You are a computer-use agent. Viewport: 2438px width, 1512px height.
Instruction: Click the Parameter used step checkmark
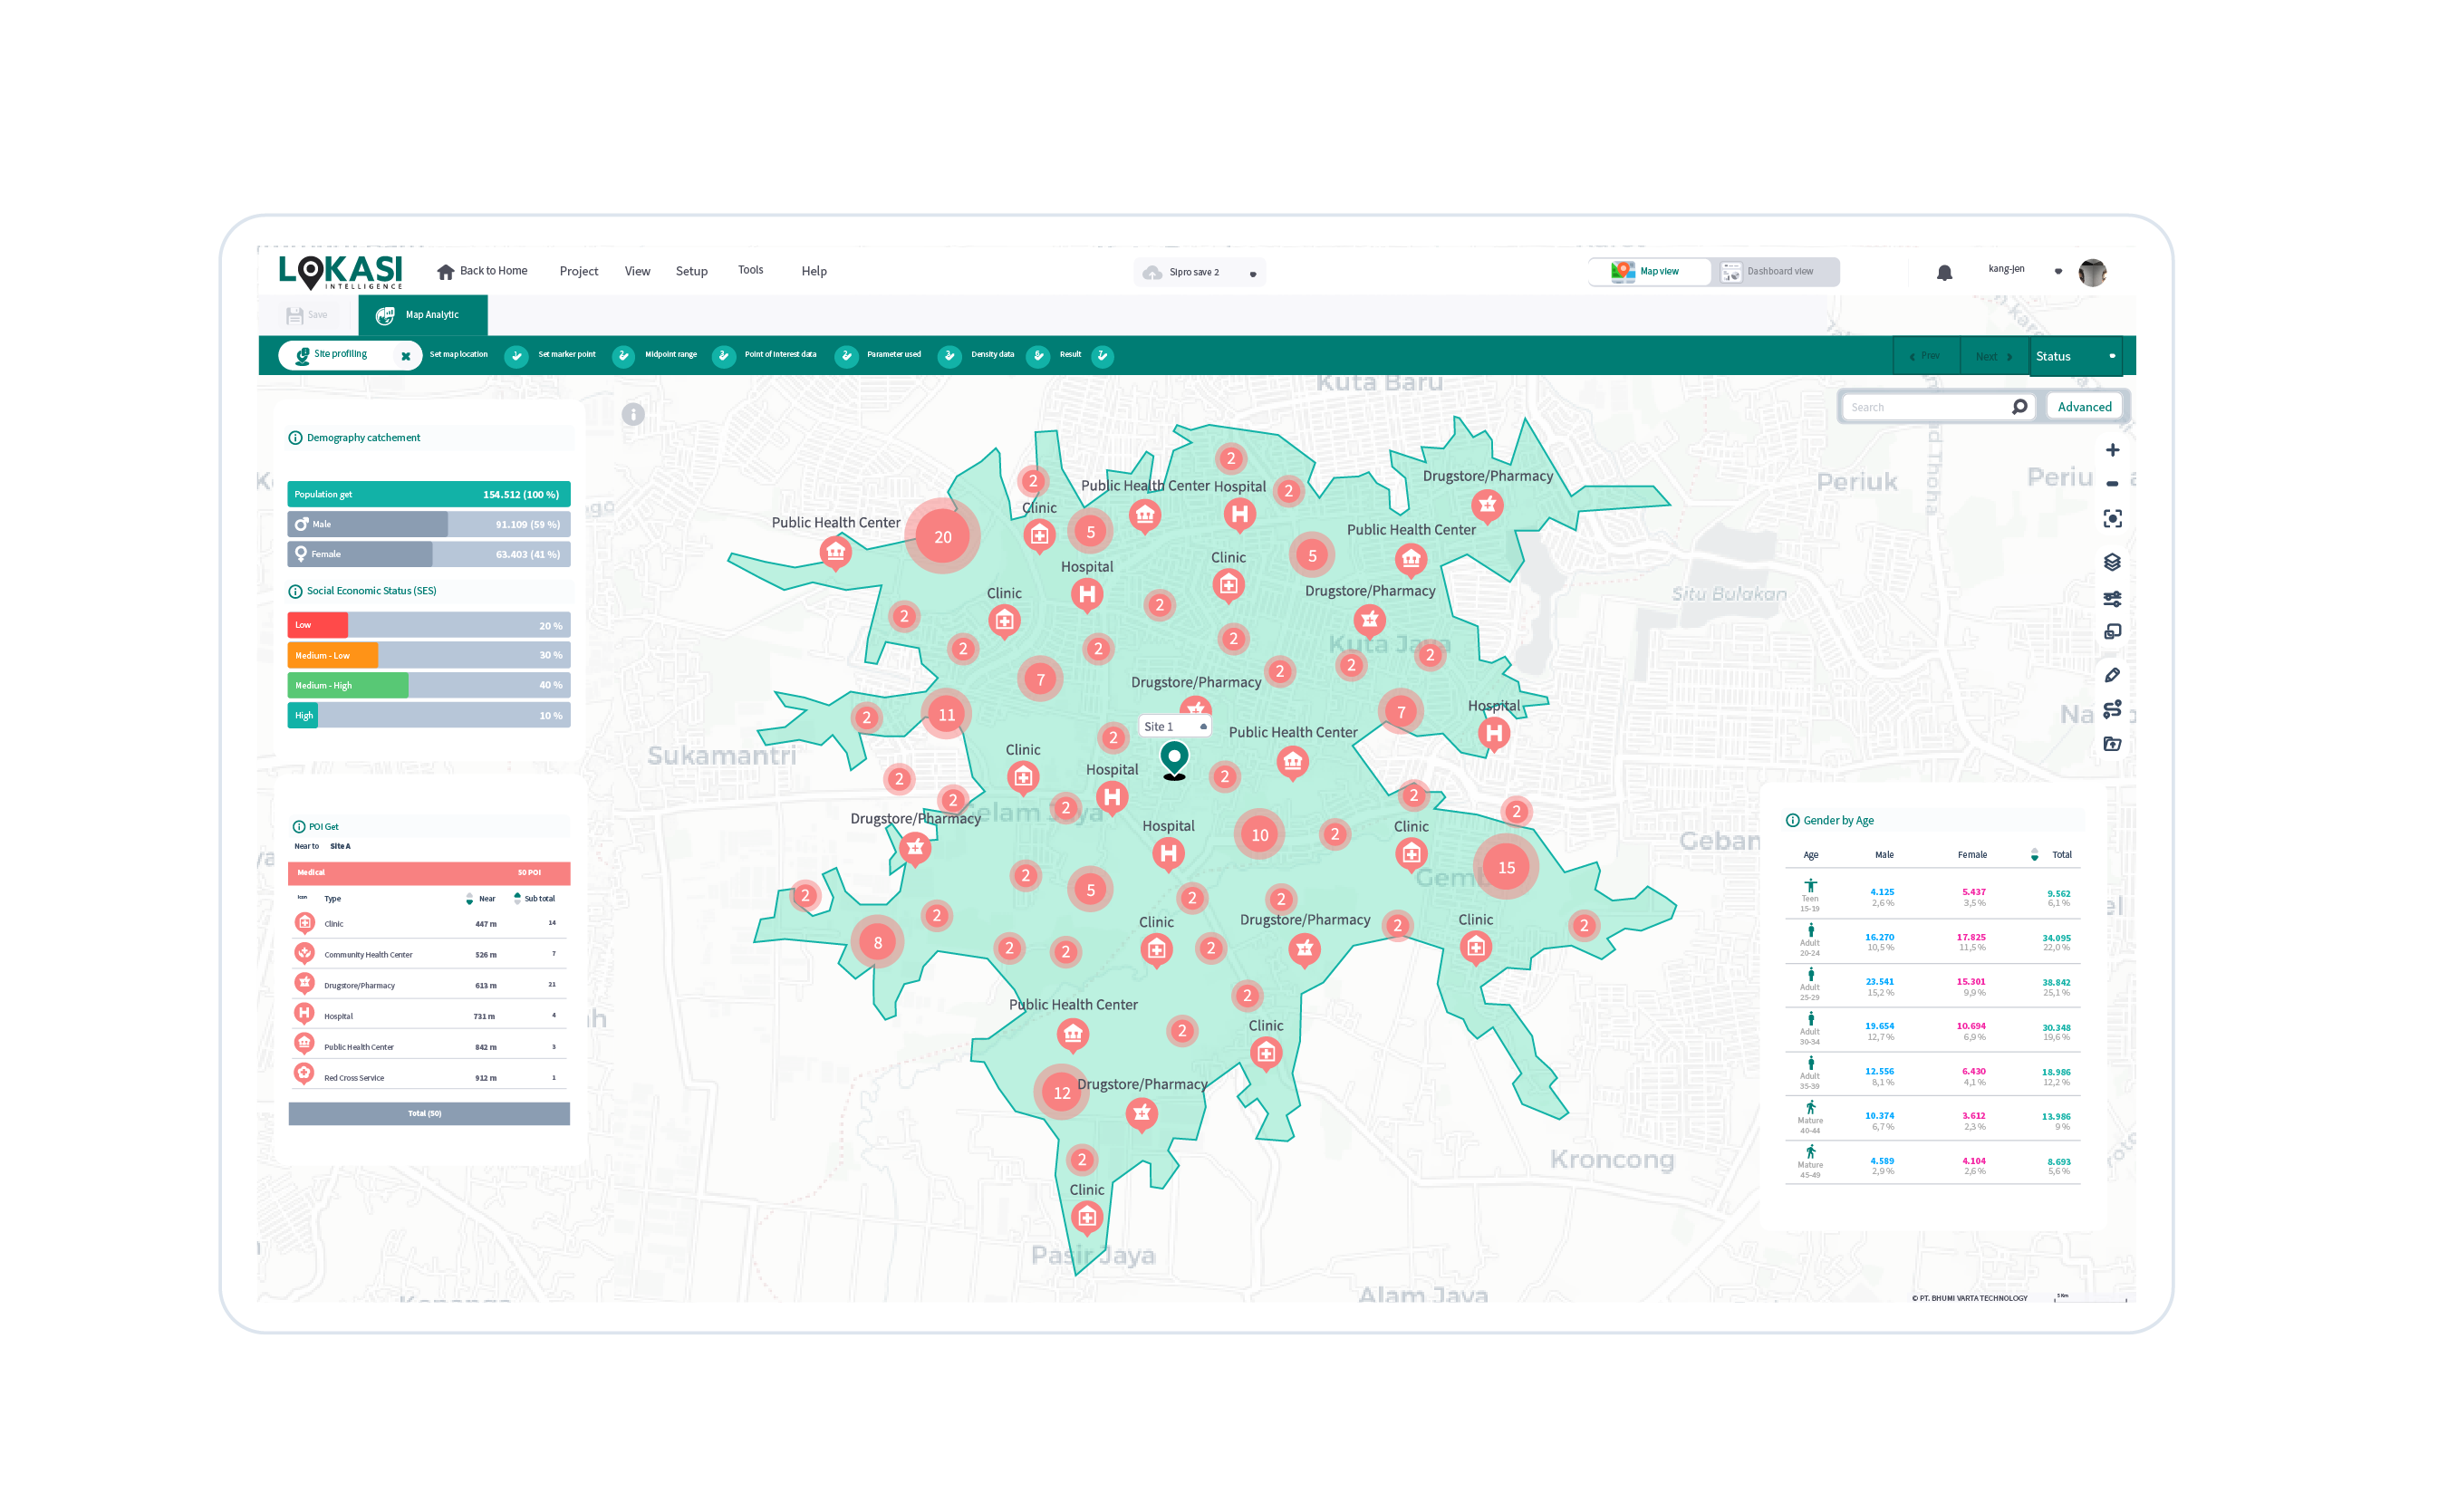[949, 356]
